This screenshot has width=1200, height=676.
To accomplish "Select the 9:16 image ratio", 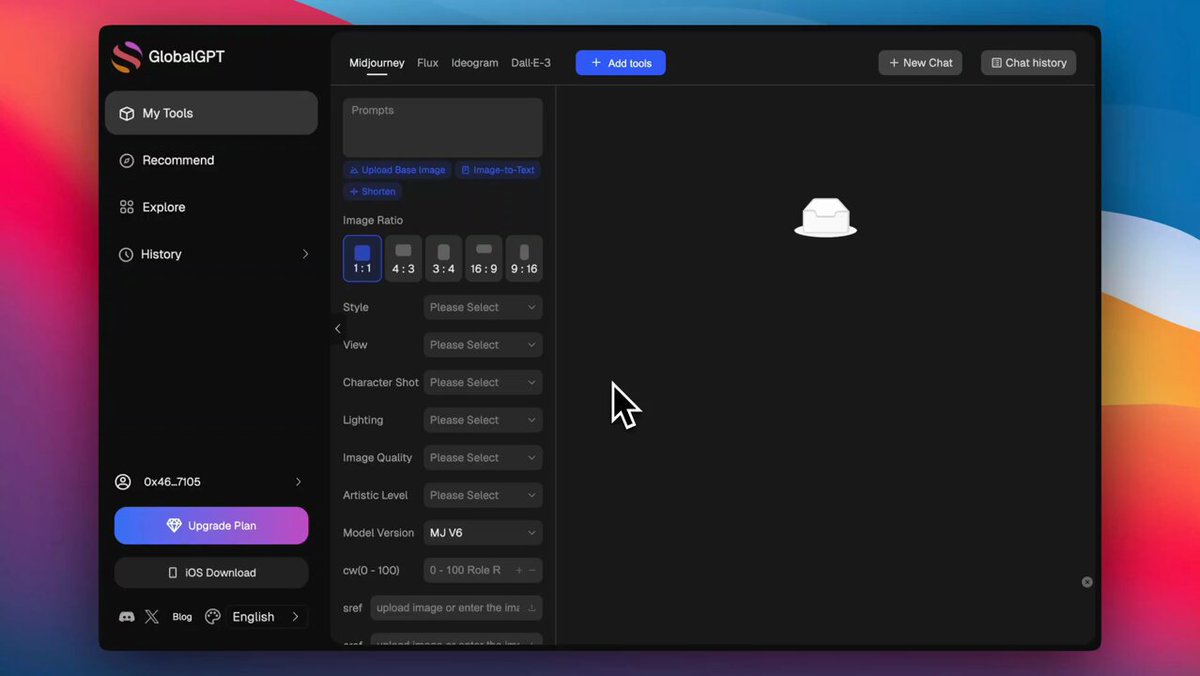I will coord(524,258).
